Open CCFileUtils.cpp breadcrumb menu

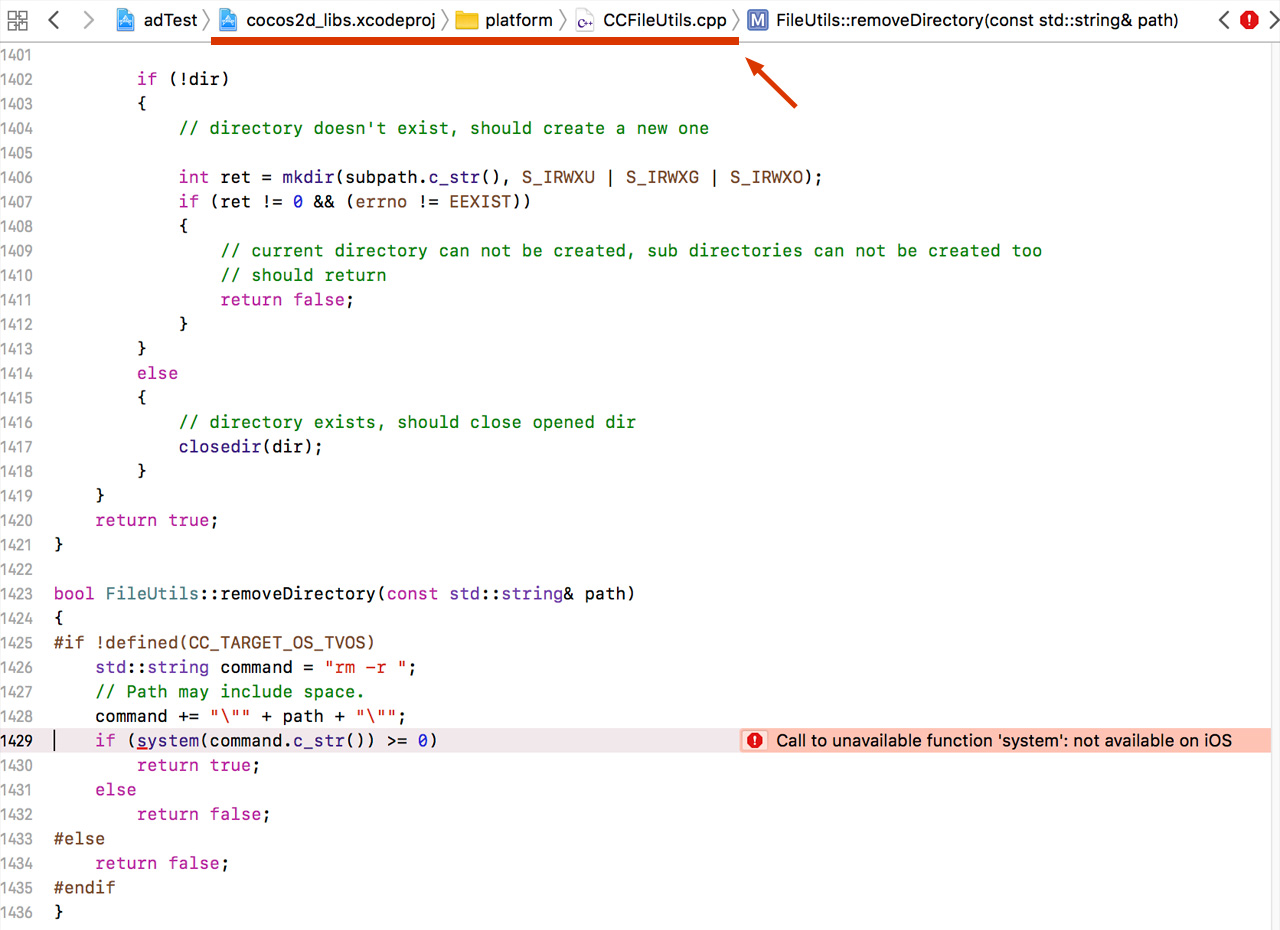pyautogui.click(x=664, y=20)
